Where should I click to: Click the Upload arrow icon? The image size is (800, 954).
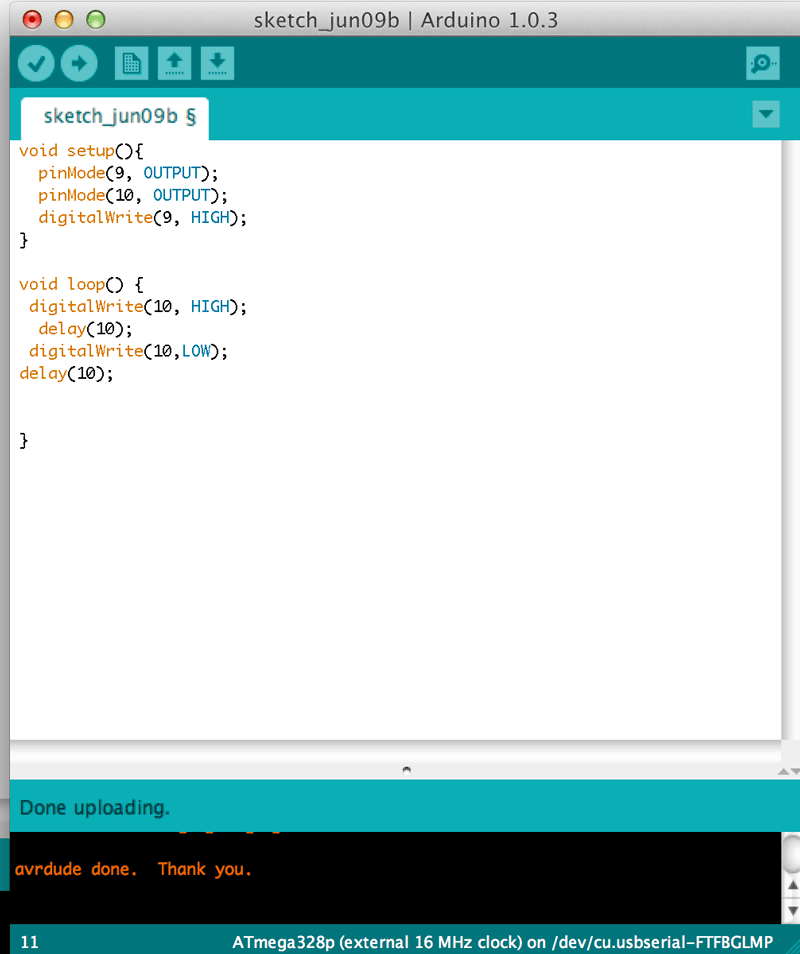click(79, 63)
